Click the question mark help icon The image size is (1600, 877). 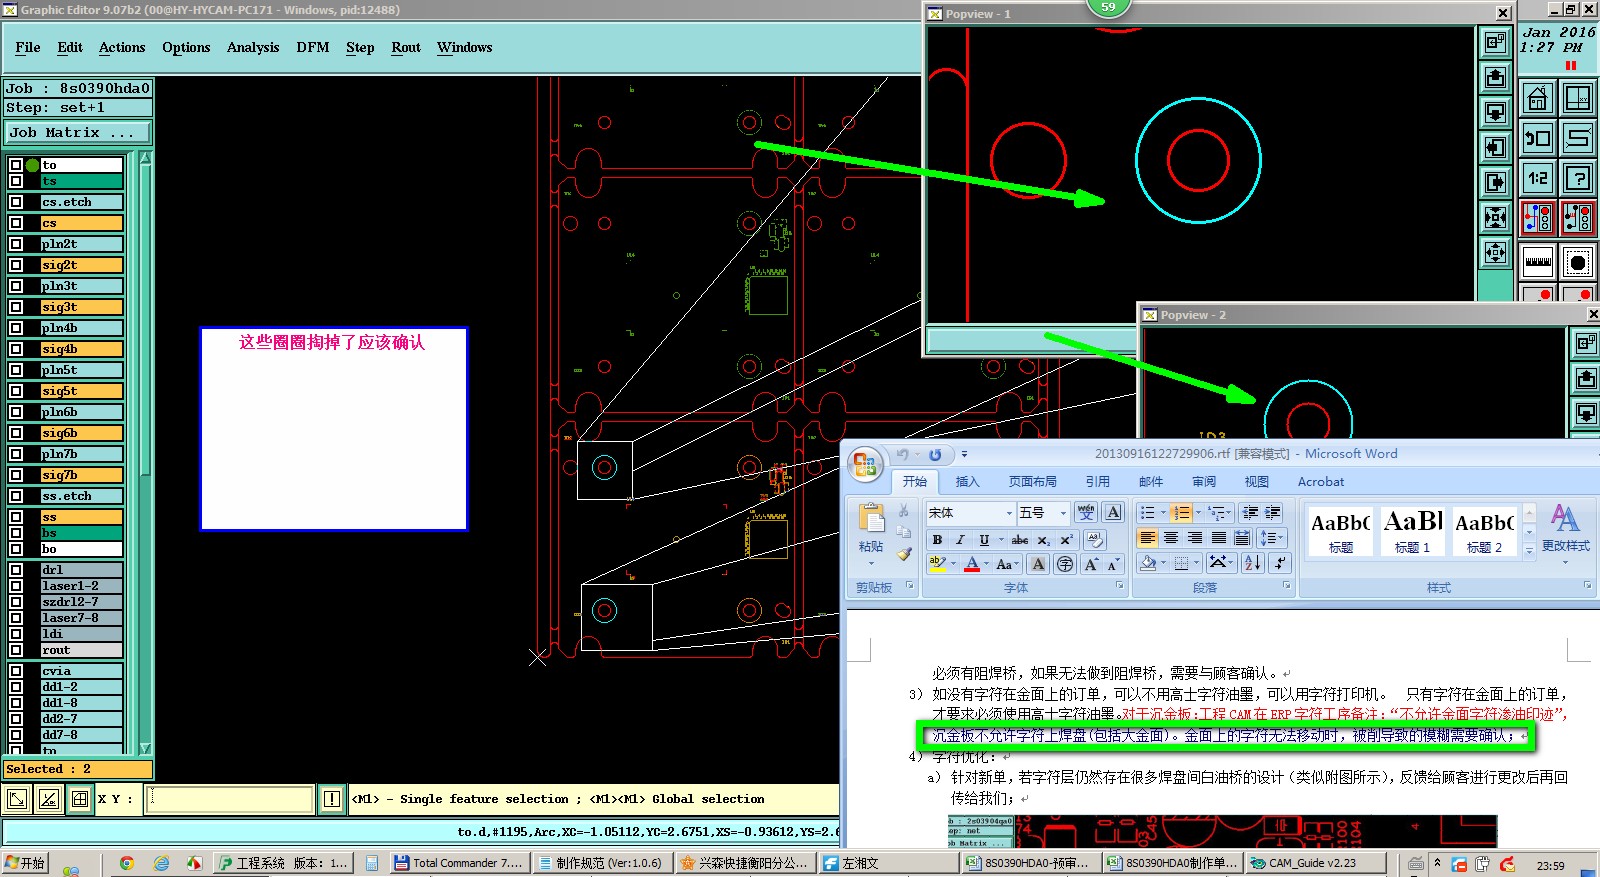pyautogui.click(x=1578, y=178)
